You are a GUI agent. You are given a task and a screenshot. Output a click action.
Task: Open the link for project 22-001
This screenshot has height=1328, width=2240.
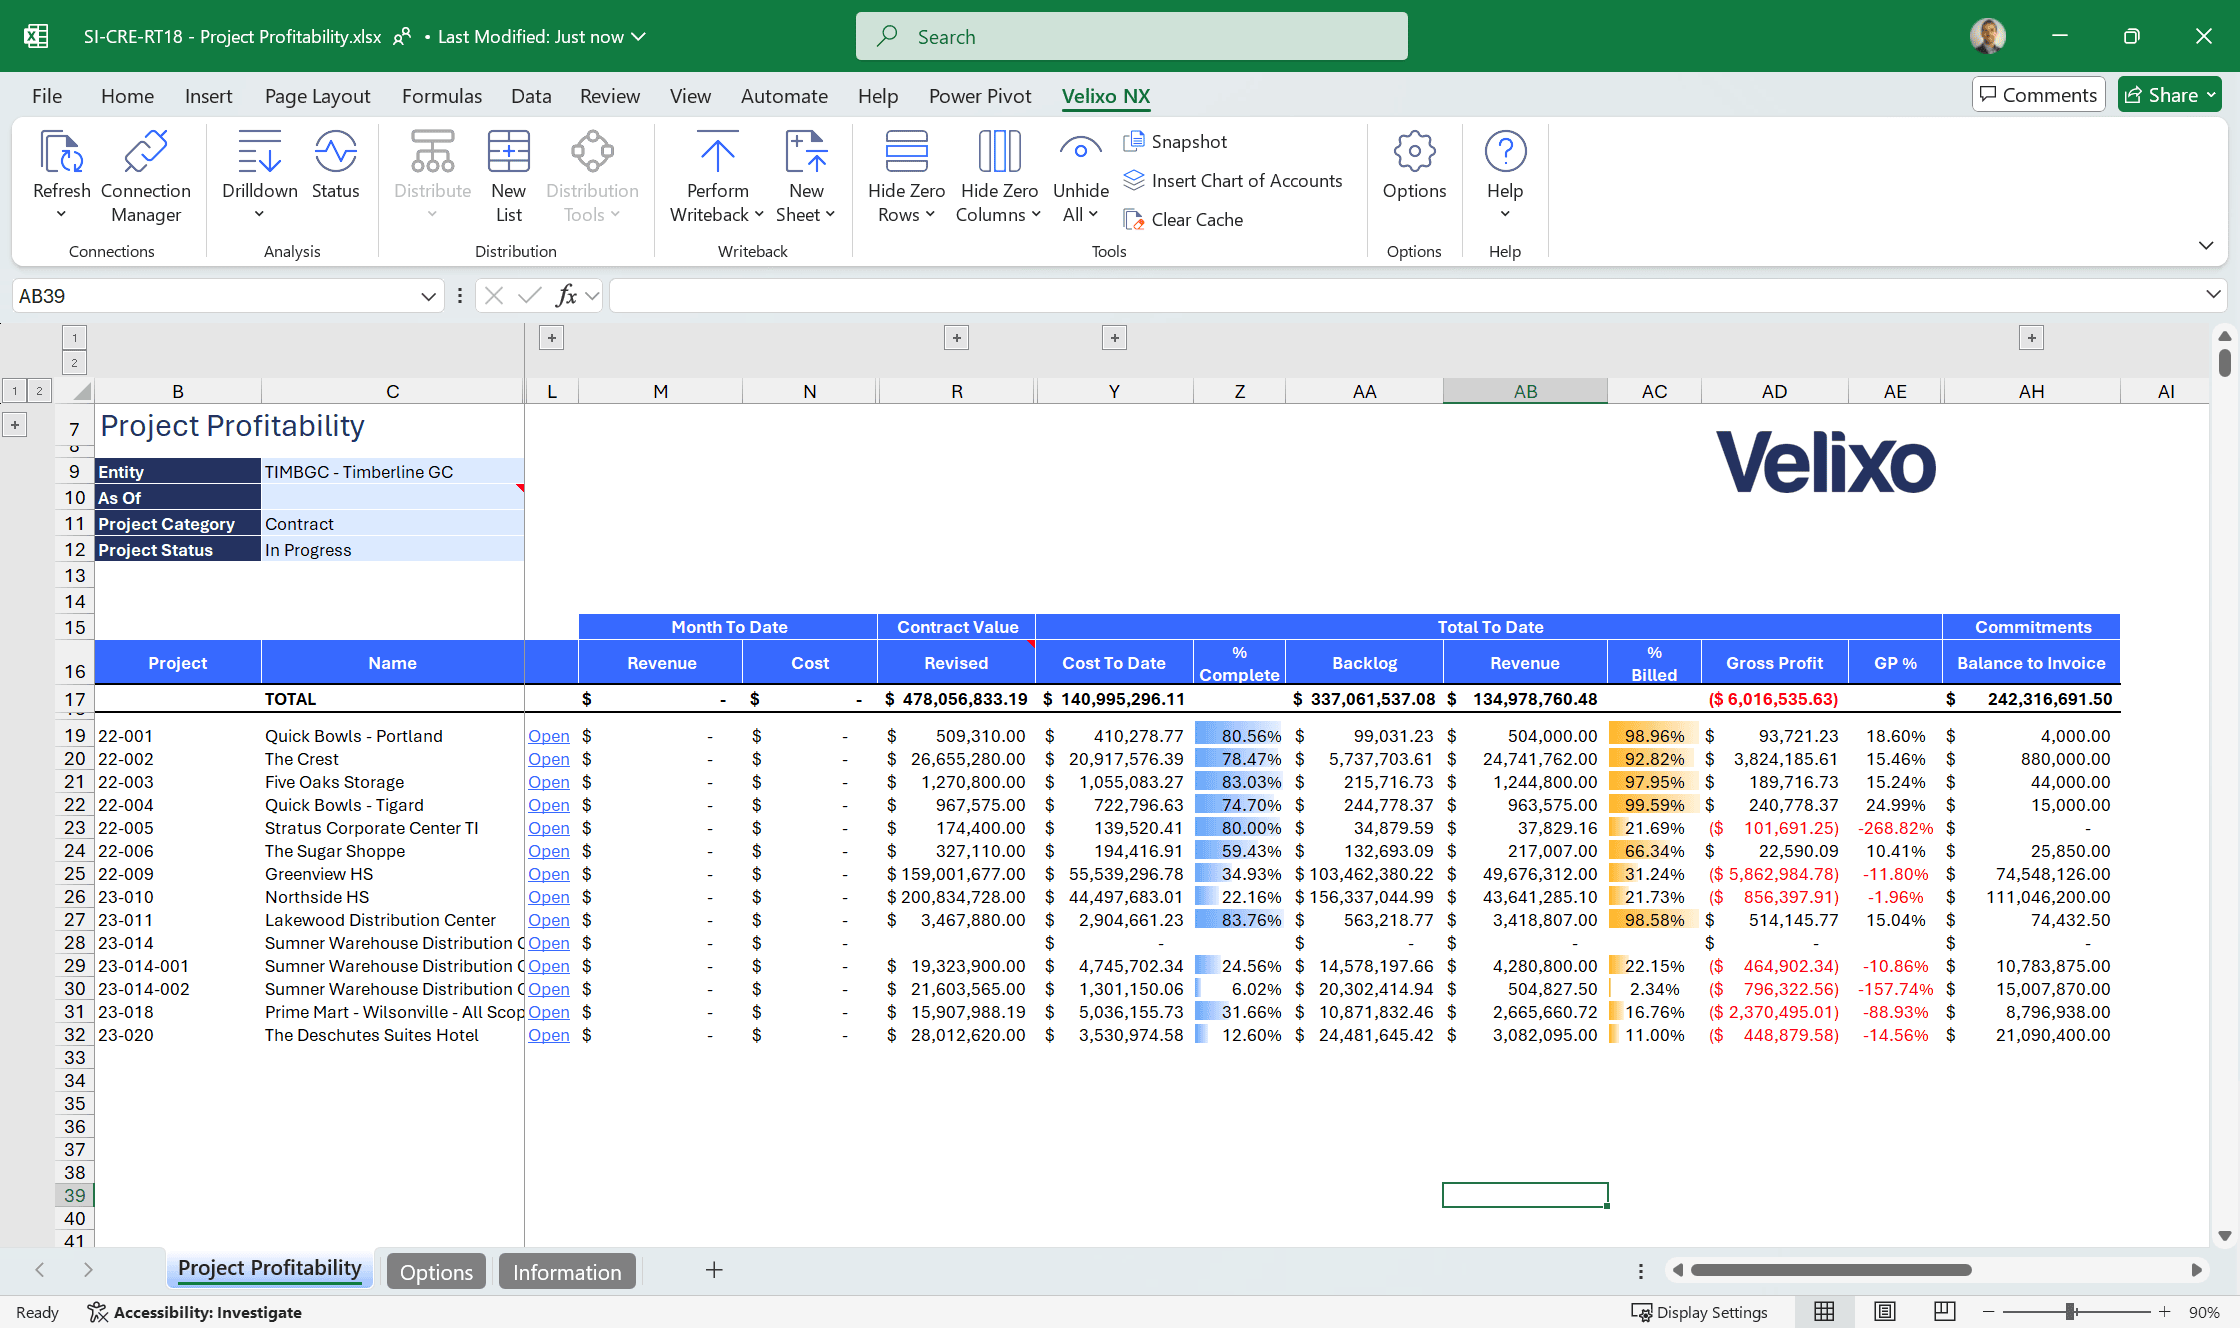click(x=549, y=736)
